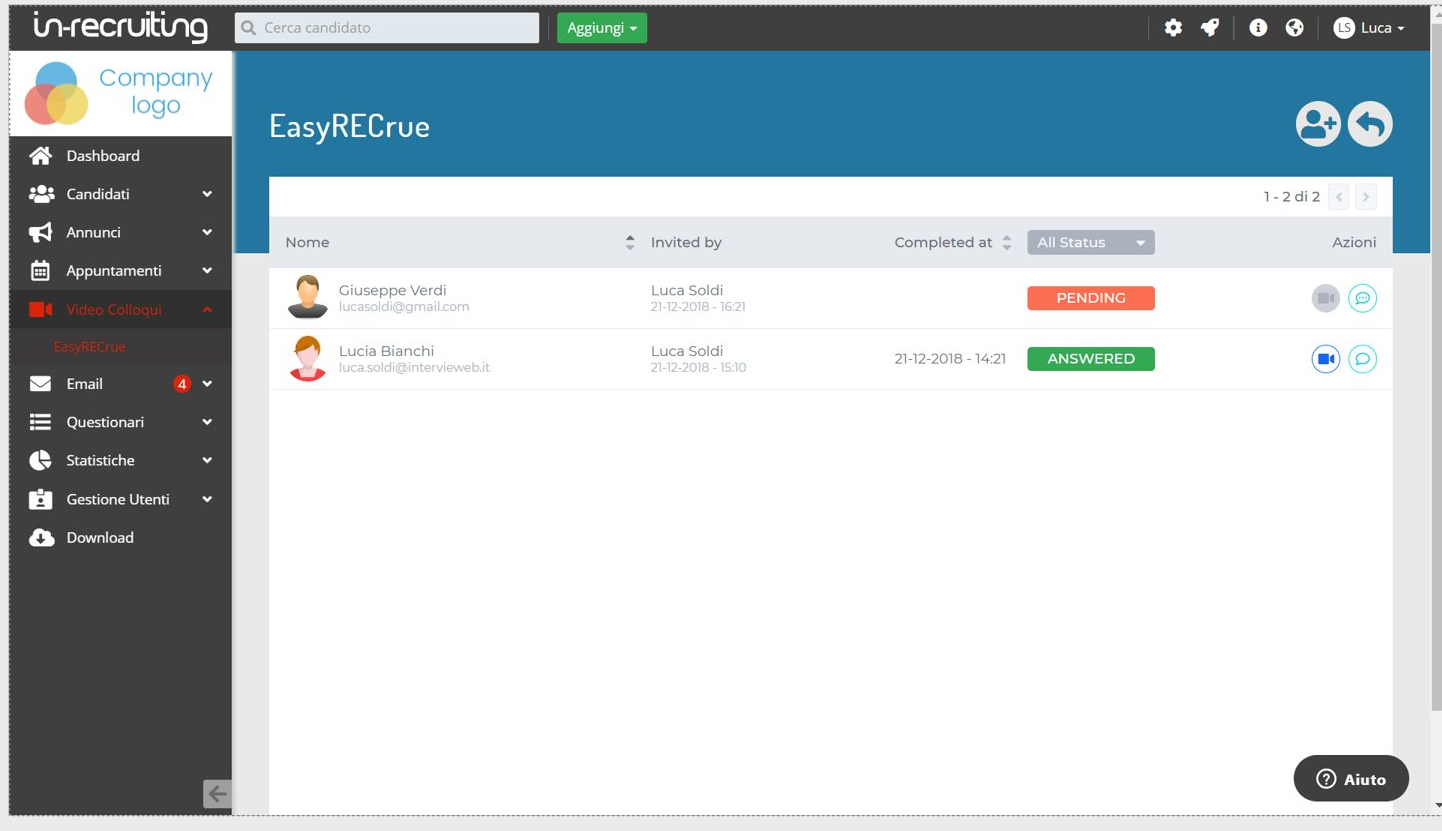Click invite date 21-12-2018 - 15:10

(698, 368)
